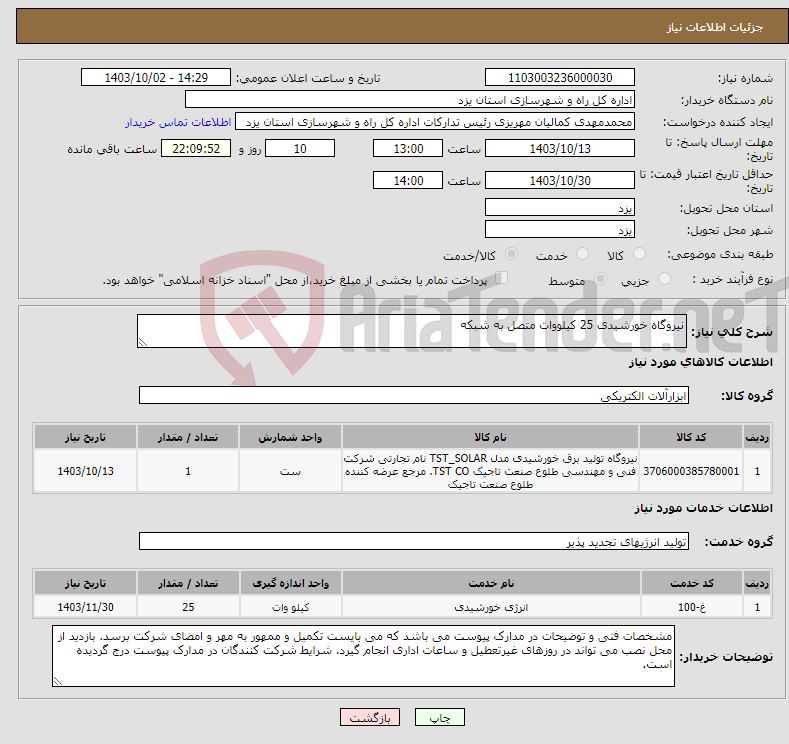Select the کالا/خدمت radio button
This screenshot has height=744, width=789.
[511, 254]
